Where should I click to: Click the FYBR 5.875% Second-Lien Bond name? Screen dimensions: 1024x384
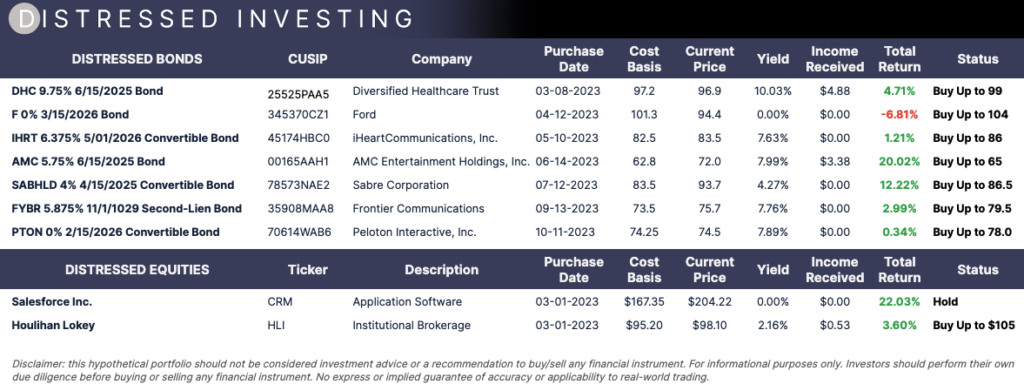click(127, 209)
